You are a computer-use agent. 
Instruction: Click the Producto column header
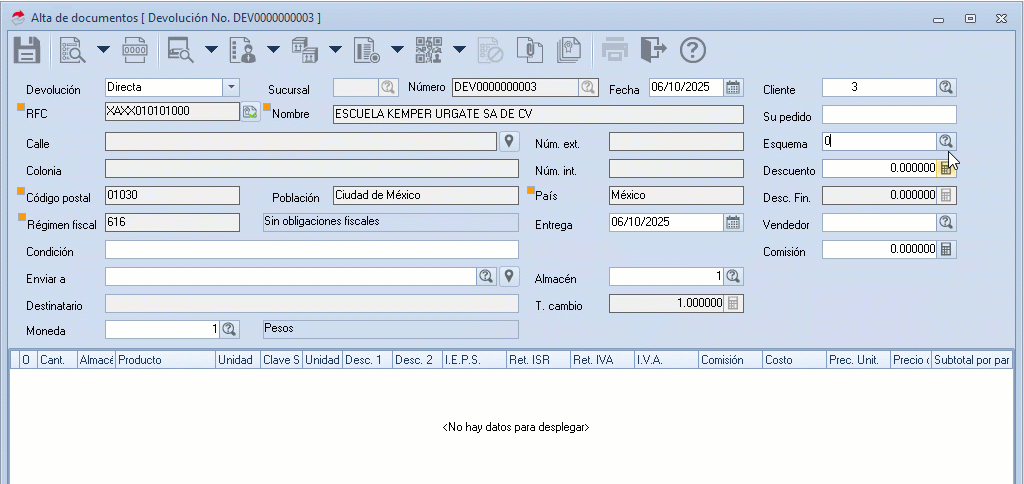tap(165, 359)
